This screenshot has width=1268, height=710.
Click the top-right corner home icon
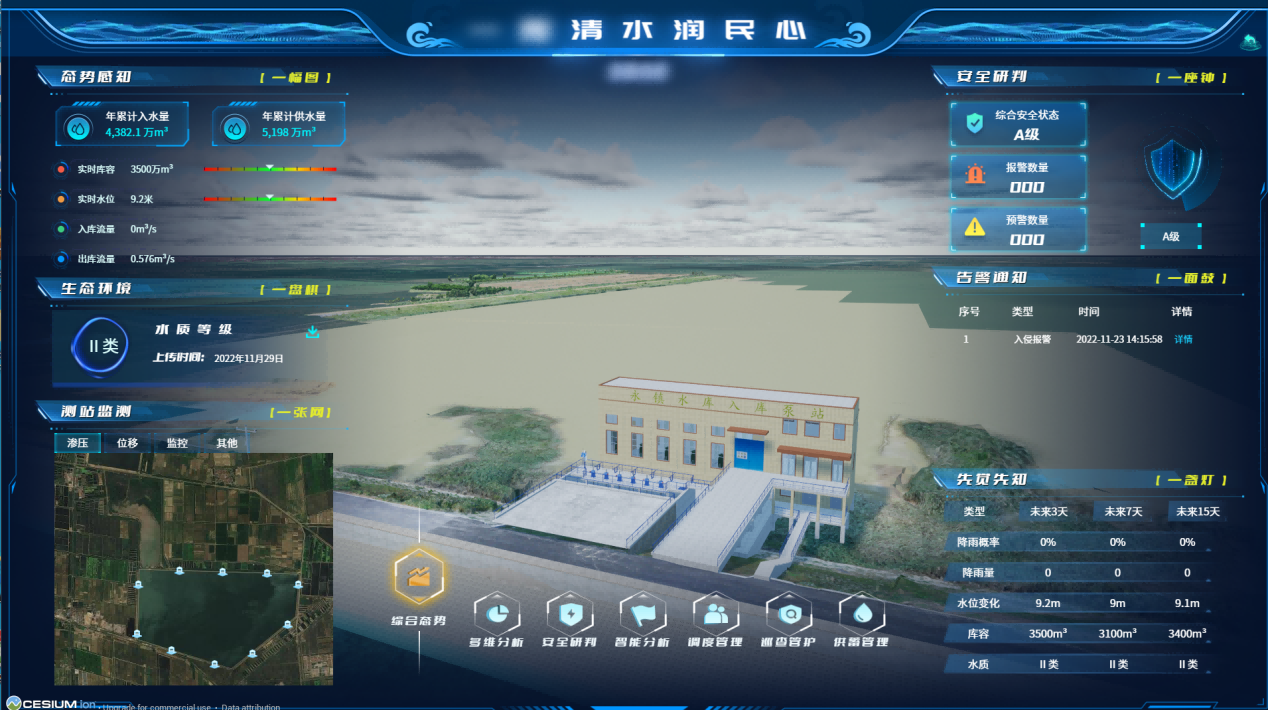[x=1248, y=42]
